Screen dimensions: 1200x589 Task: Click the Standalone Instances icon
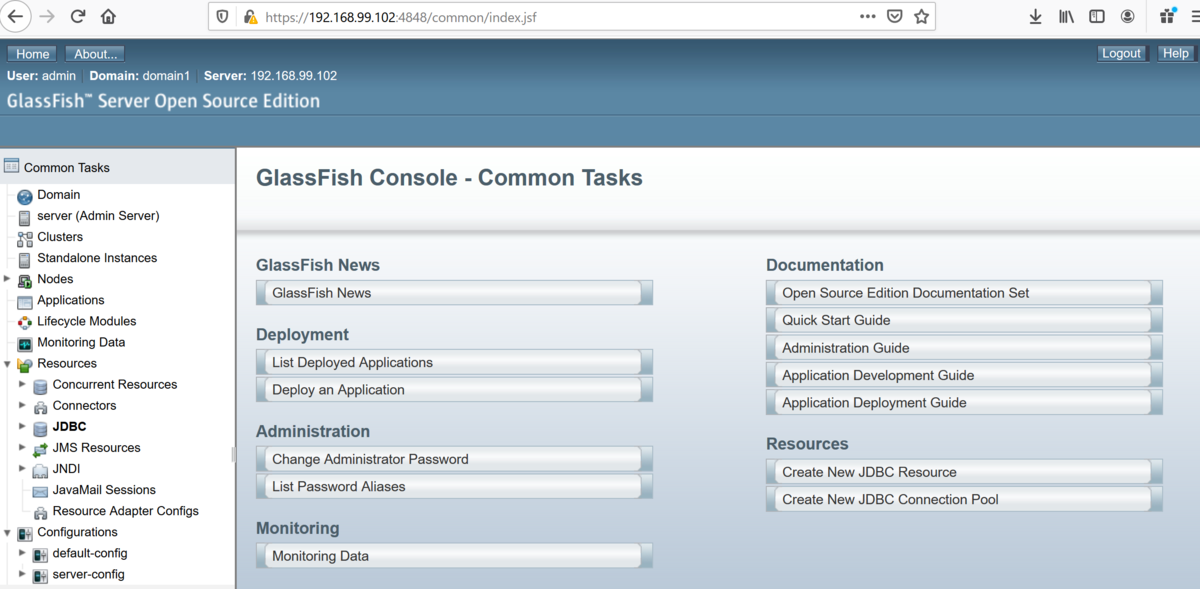(25, 259)
